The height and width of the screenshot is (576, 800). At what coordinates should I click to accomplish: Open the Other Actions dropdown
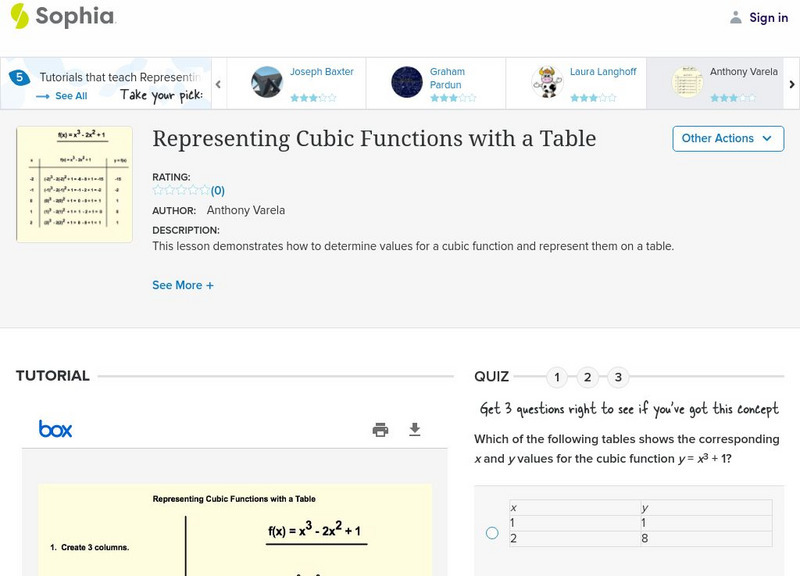(x=727, y=139)
